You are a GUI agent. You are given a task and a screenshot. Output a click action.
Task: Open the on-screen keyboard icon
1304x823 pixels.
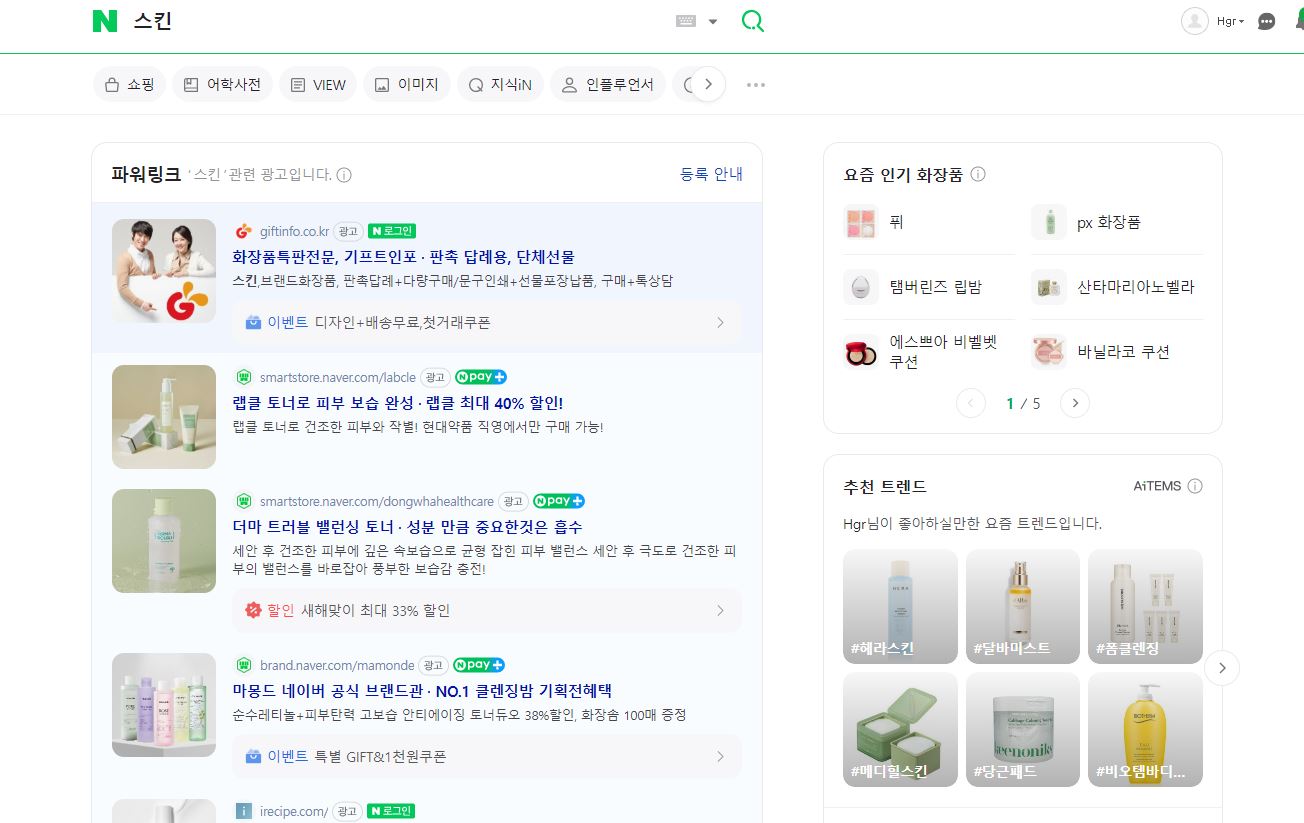click(x=686, y=21)
